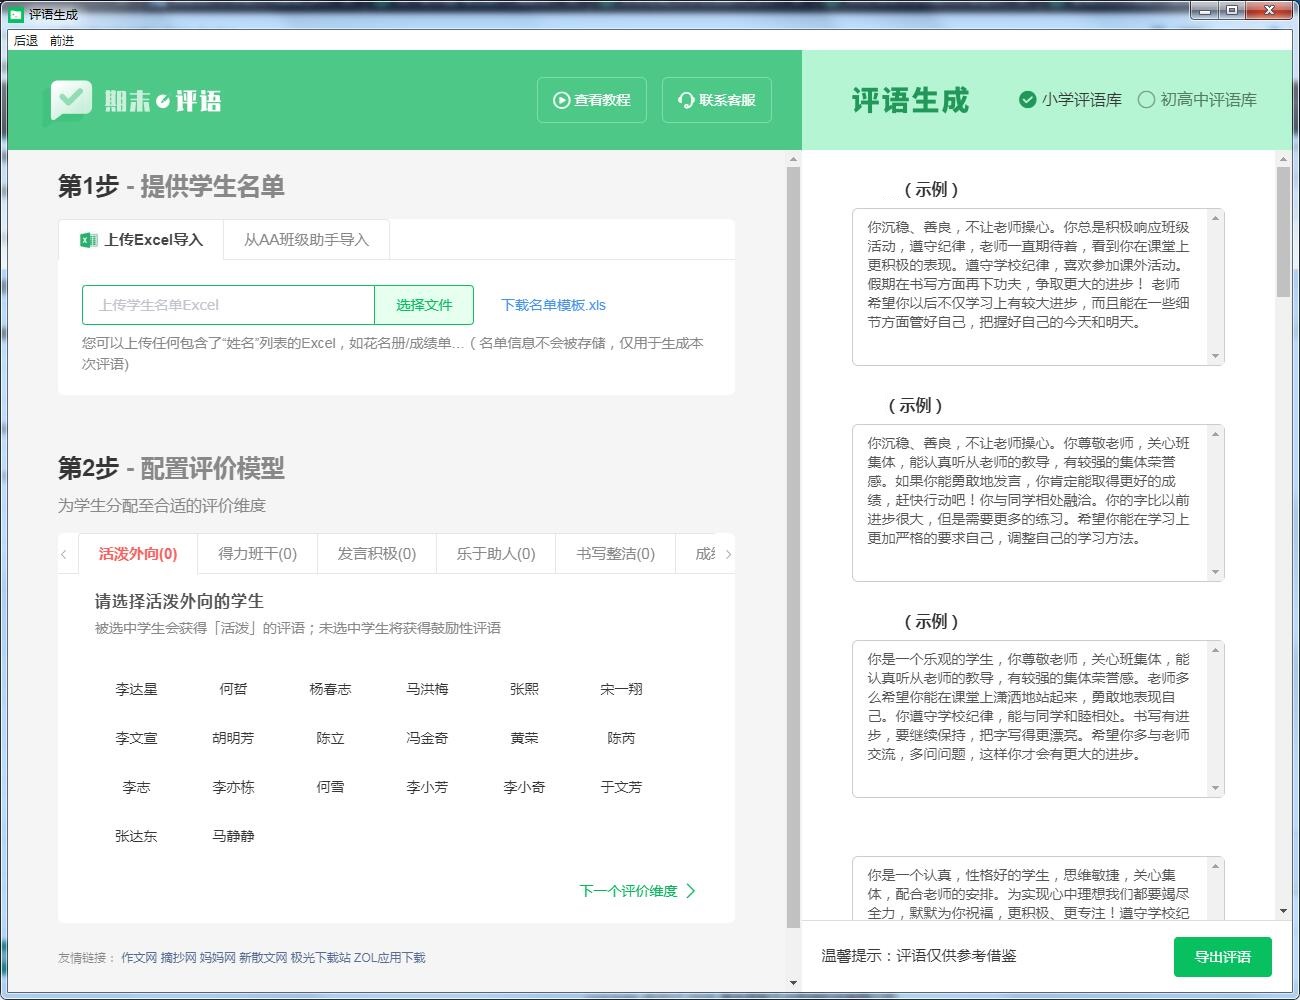Click the checkmark icon beside 小学评语库
Viewport: 1300px width, 1000px height.
tap(1026, 100)
